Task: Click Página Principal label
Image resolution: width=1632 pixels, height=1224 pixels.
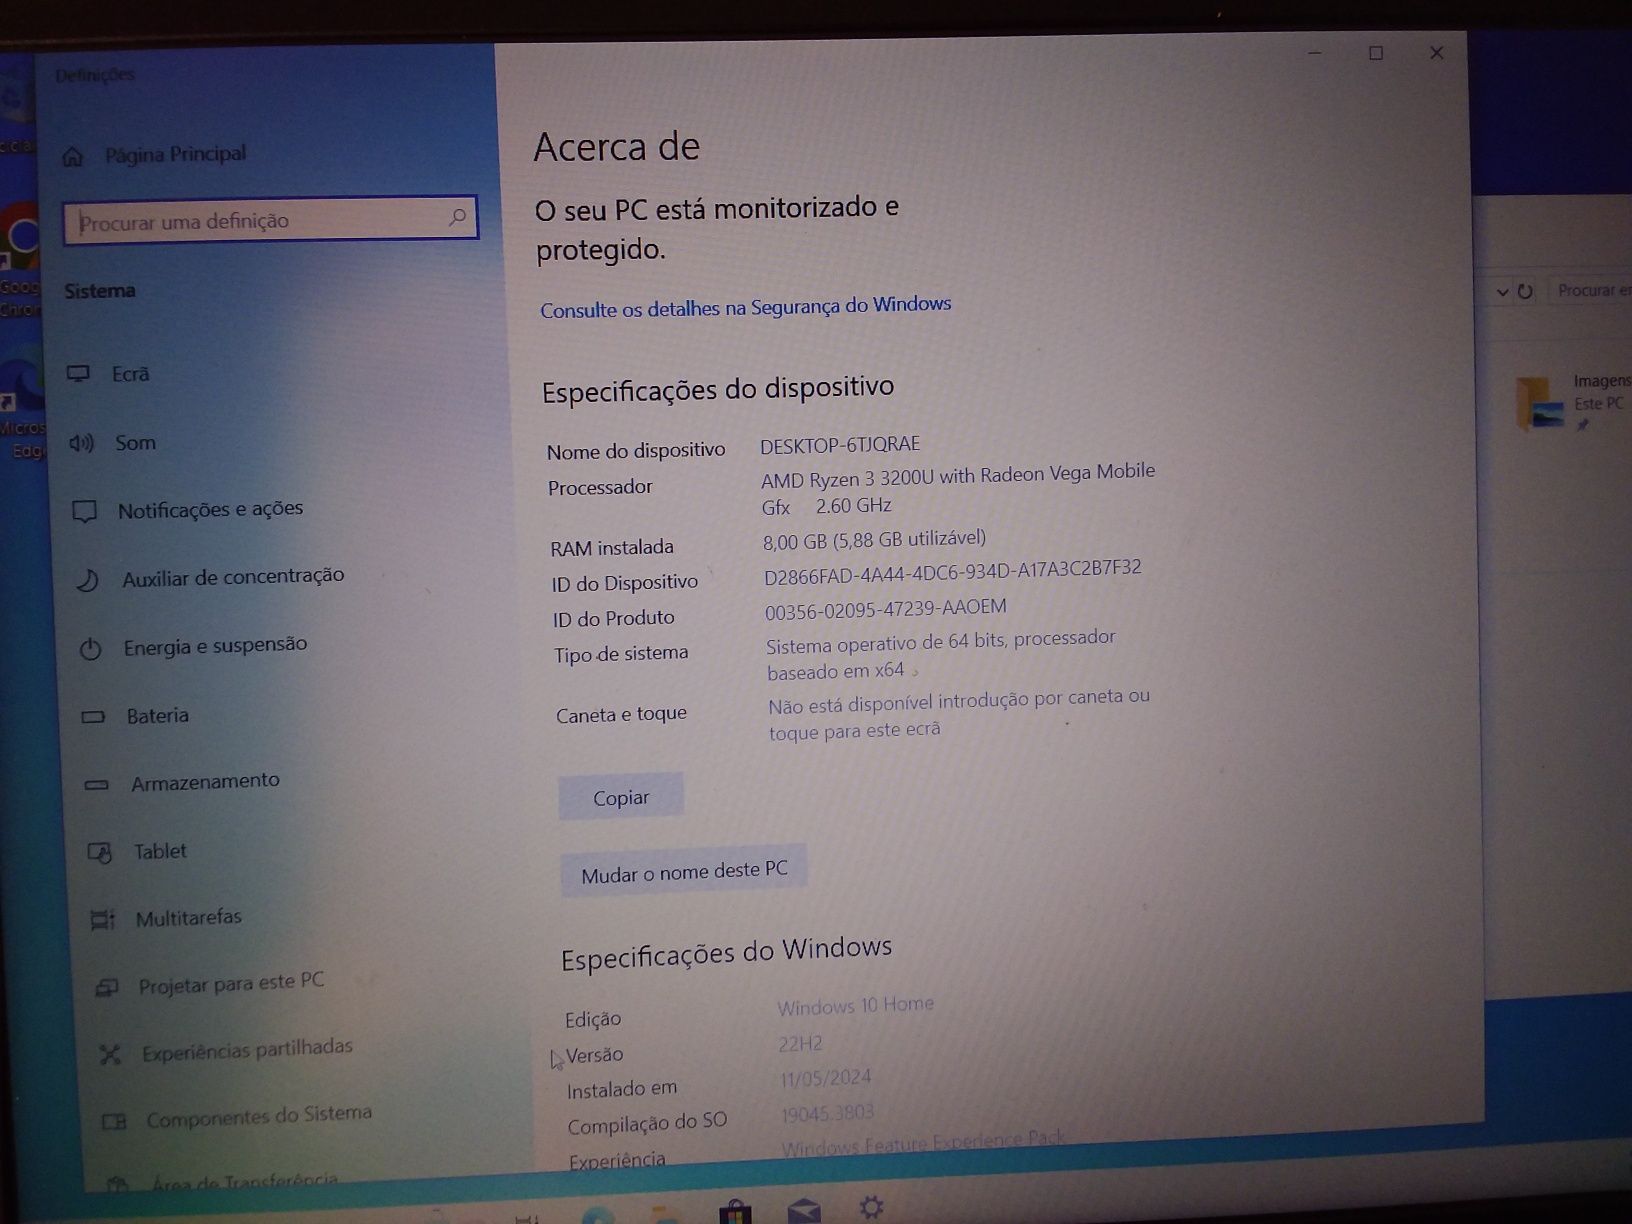Action: pyautogui.click(x=176, y=154)
